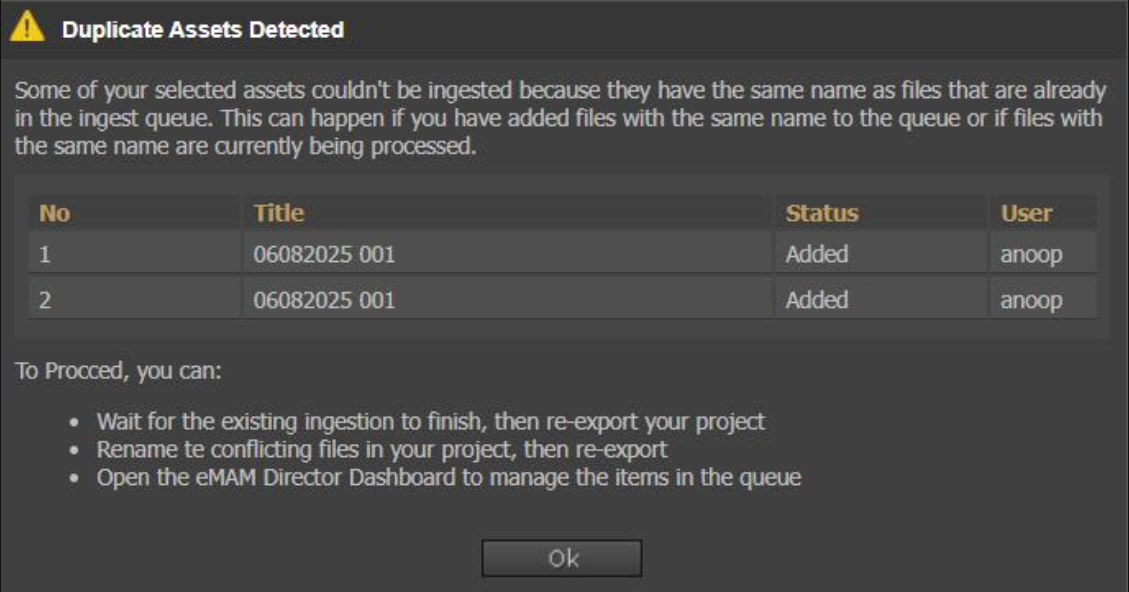
Task: Click anoop user in second row
Action: click(x=1031, y=300)
